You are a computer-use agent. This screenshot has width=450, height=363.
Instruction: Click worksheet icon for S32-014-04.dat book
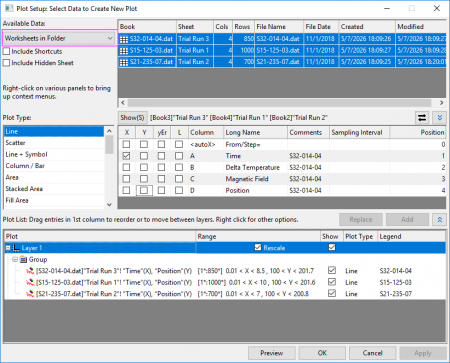click(x=124, y=39)
